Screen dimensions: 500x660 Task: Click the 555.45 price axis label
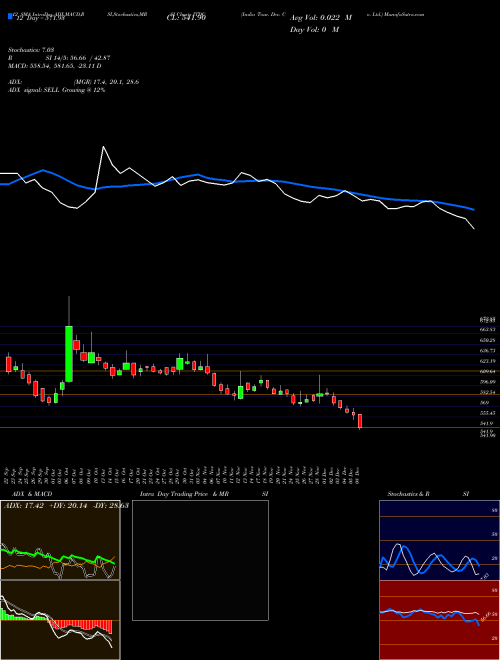click(489, 413)
